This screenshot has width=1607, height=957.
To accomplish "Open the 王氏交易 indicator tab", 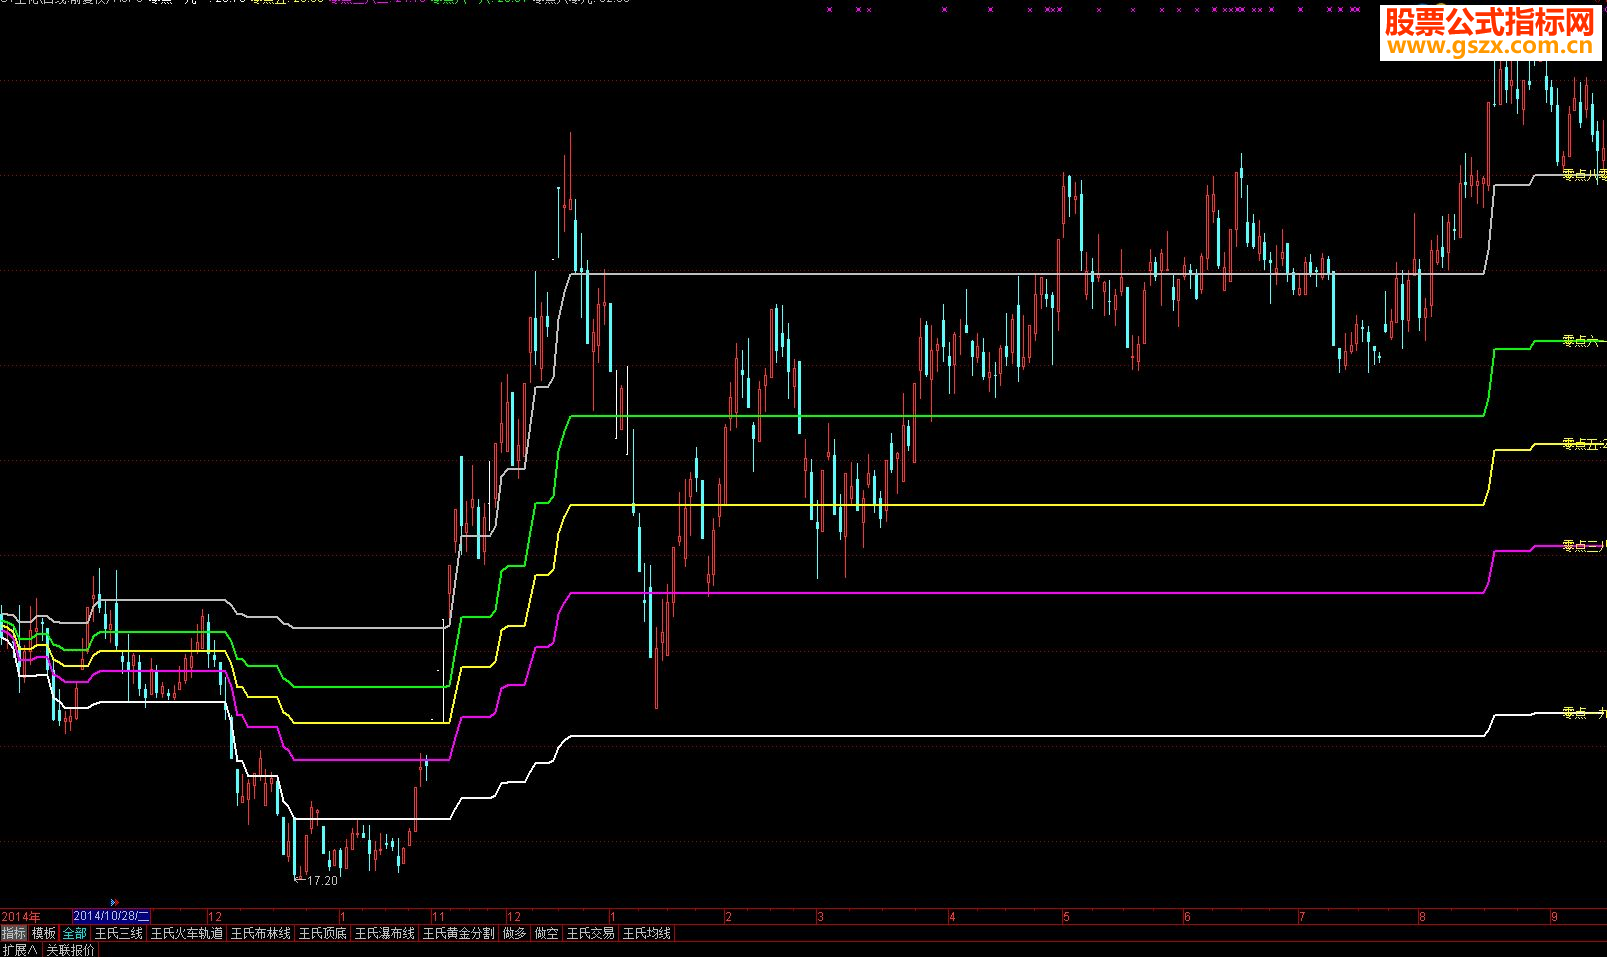I will tap(591, 933).
